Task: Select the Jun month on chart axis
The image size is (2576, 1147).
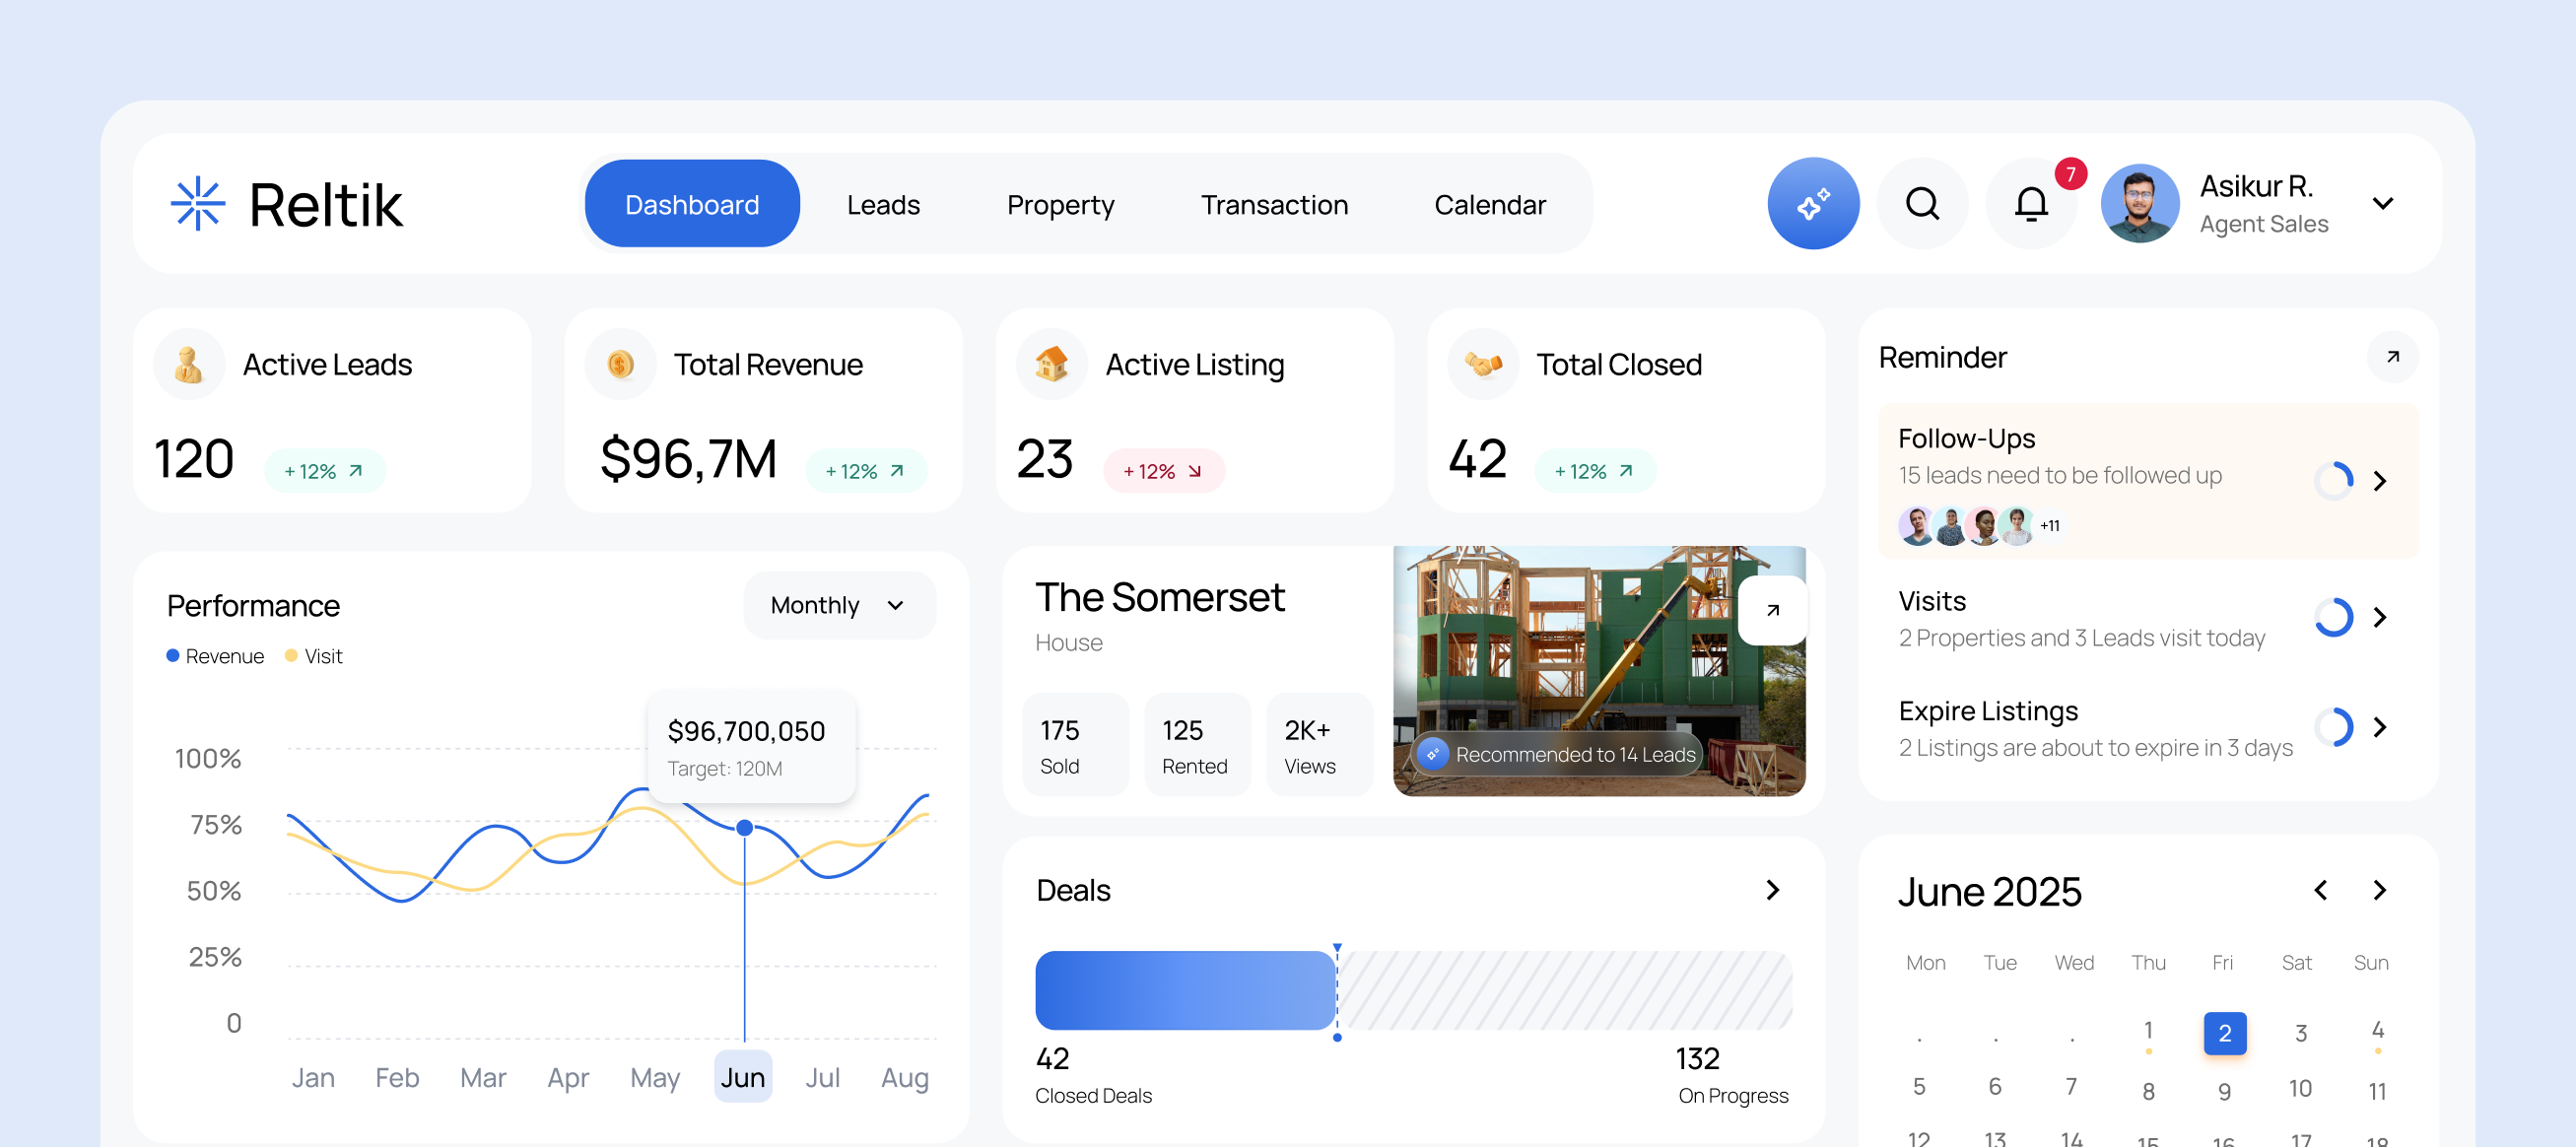Action: point(742,1077)
